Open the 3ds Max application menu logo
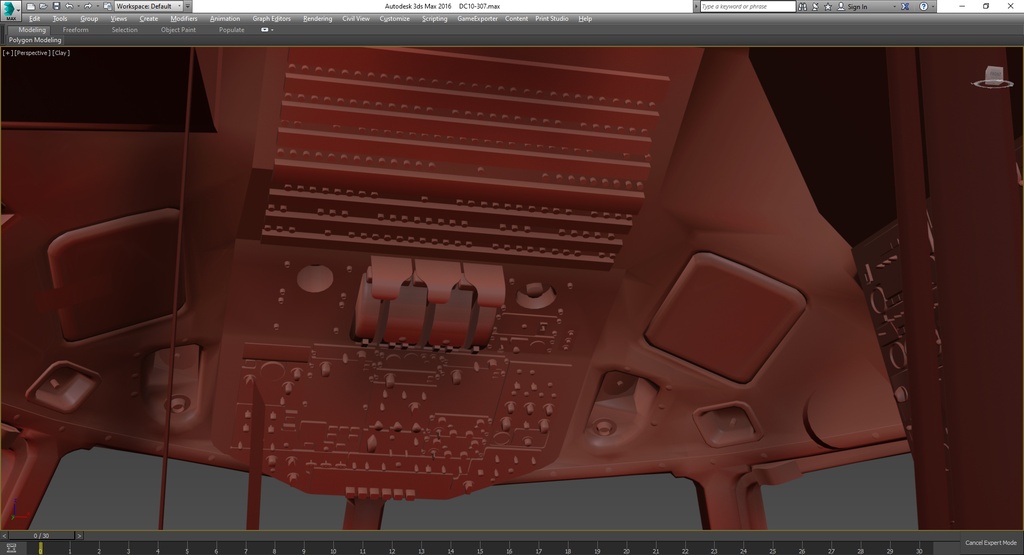The width and height of the screenshot is (1024, 555). coord(11,11)
